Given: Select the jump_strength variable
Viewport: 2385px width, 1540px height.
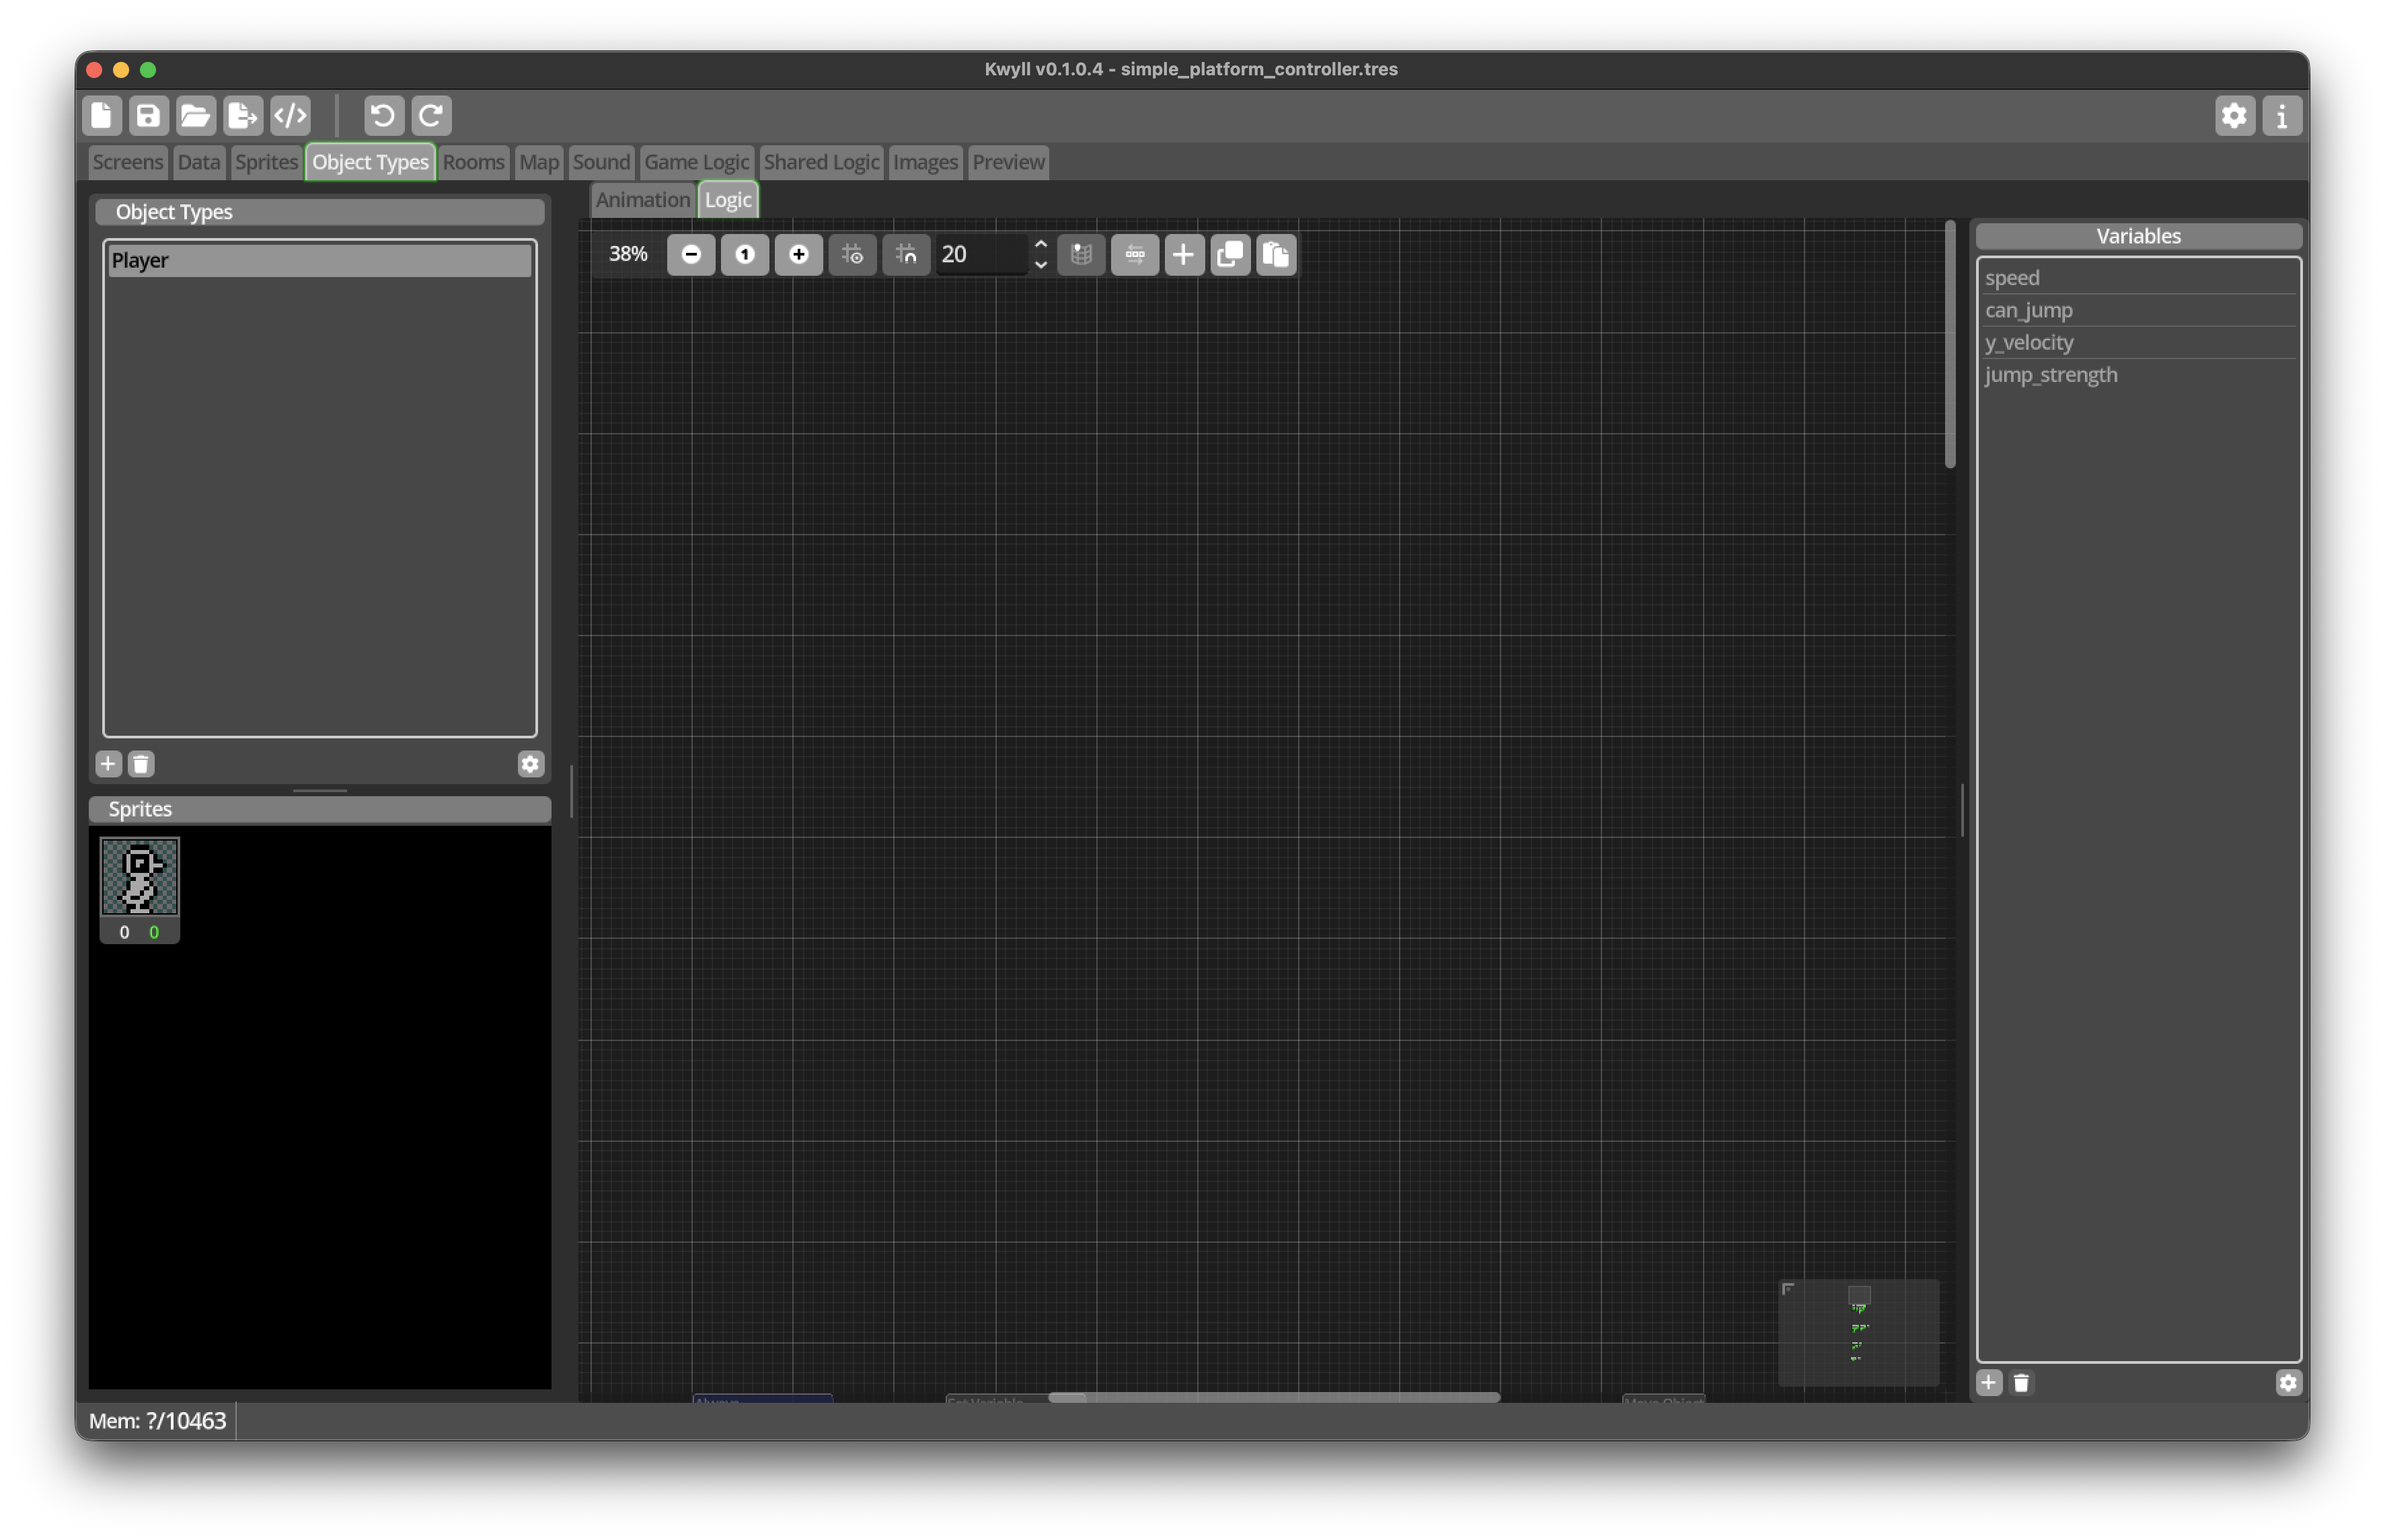Looking at the screenshot, I should 2138,375.
